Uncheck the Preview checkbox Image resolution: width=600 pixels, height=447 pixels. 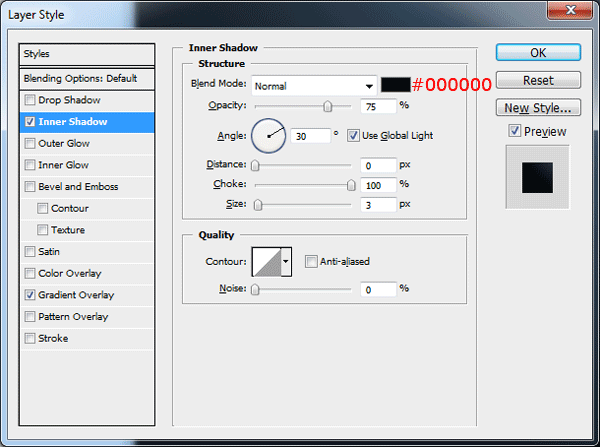tap(514, 131)
